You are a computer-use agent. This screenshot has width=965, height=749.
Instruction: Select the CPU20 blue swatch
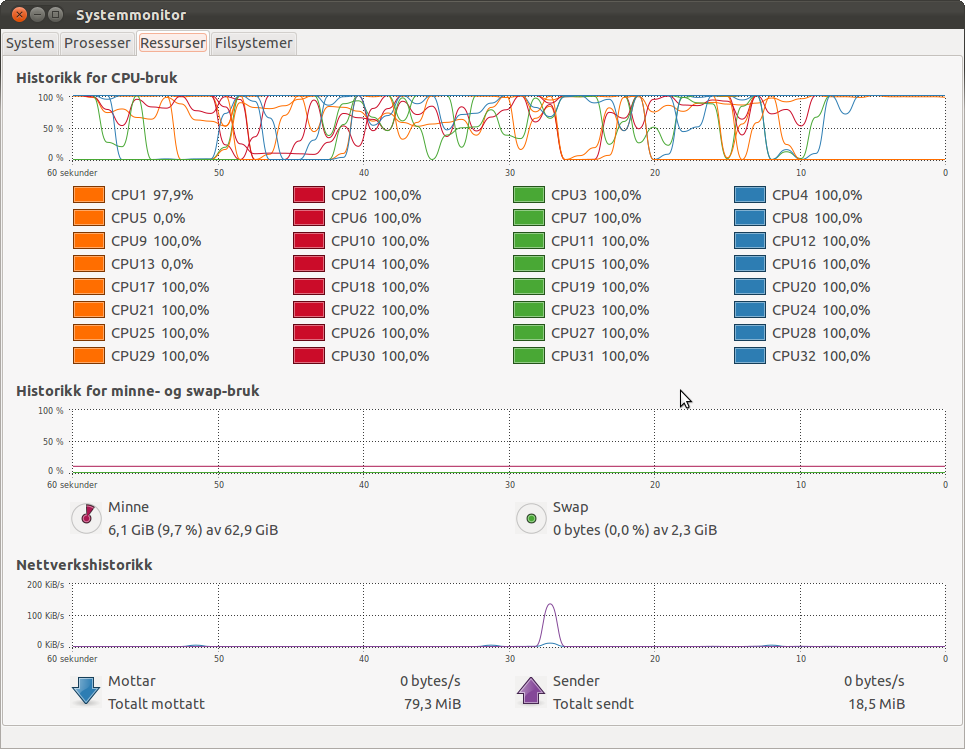pyautogui.click(x=750, y=287)
